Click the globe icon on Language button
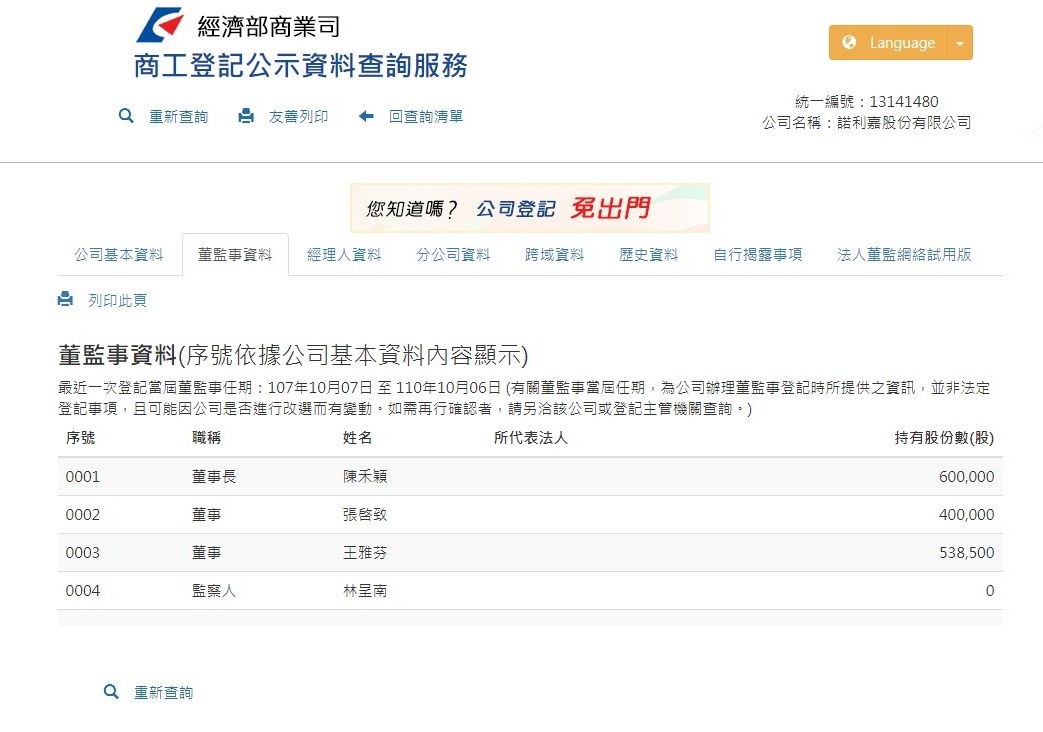1043x732 pixels. click(849, 42)
